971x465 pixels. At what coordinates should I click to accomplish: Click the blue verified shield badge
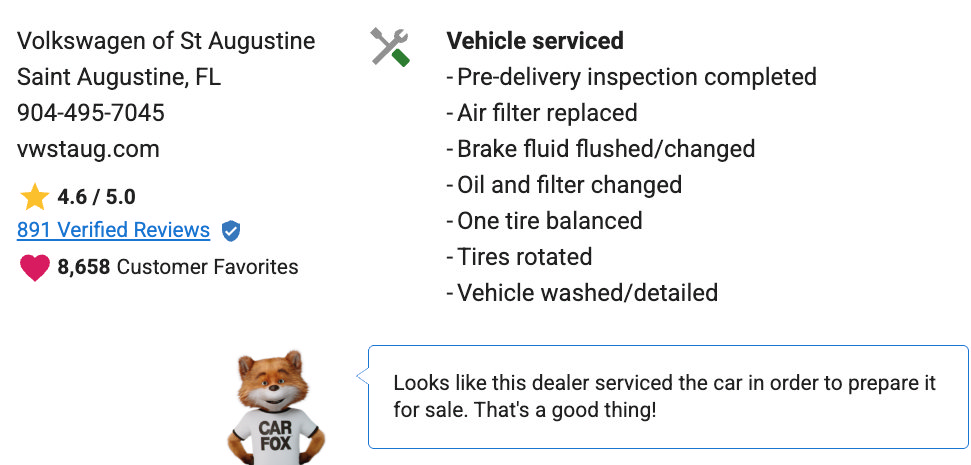point(231,231)
